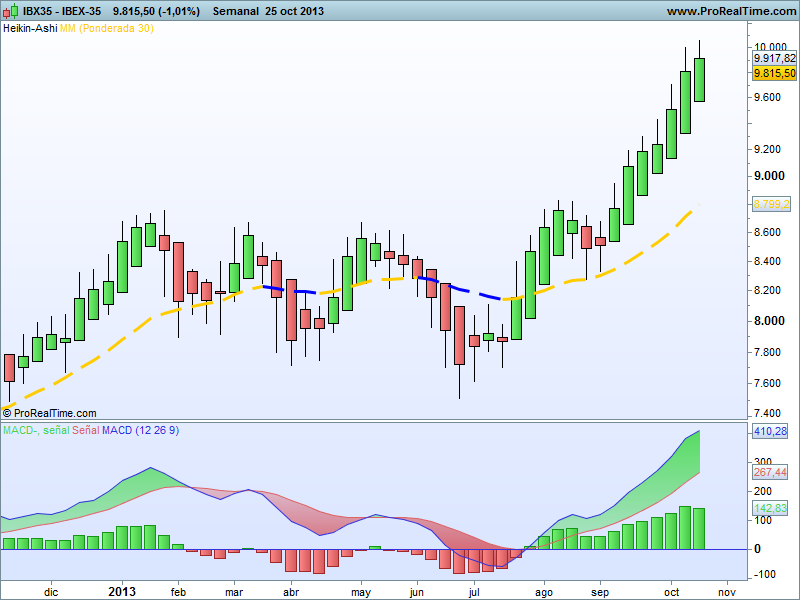Click the green MACD-, señal histogram label
The width and height of the screenshot is (800, 600).
(x=36, y=429)
